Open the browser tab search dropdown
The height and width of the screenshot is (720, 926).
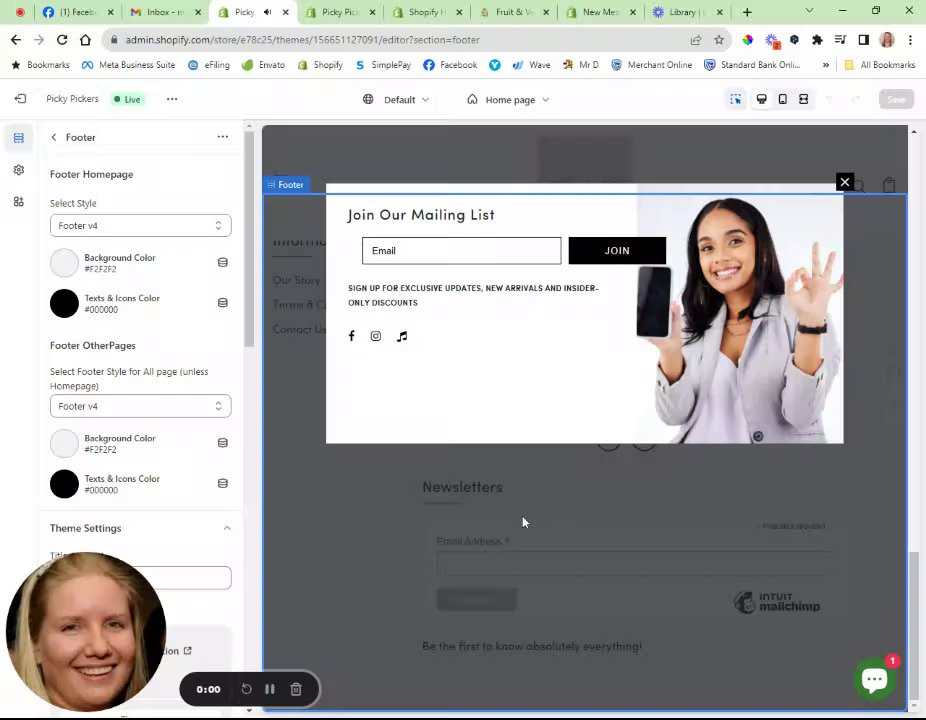pyautogui.click(x=809, y=11)
